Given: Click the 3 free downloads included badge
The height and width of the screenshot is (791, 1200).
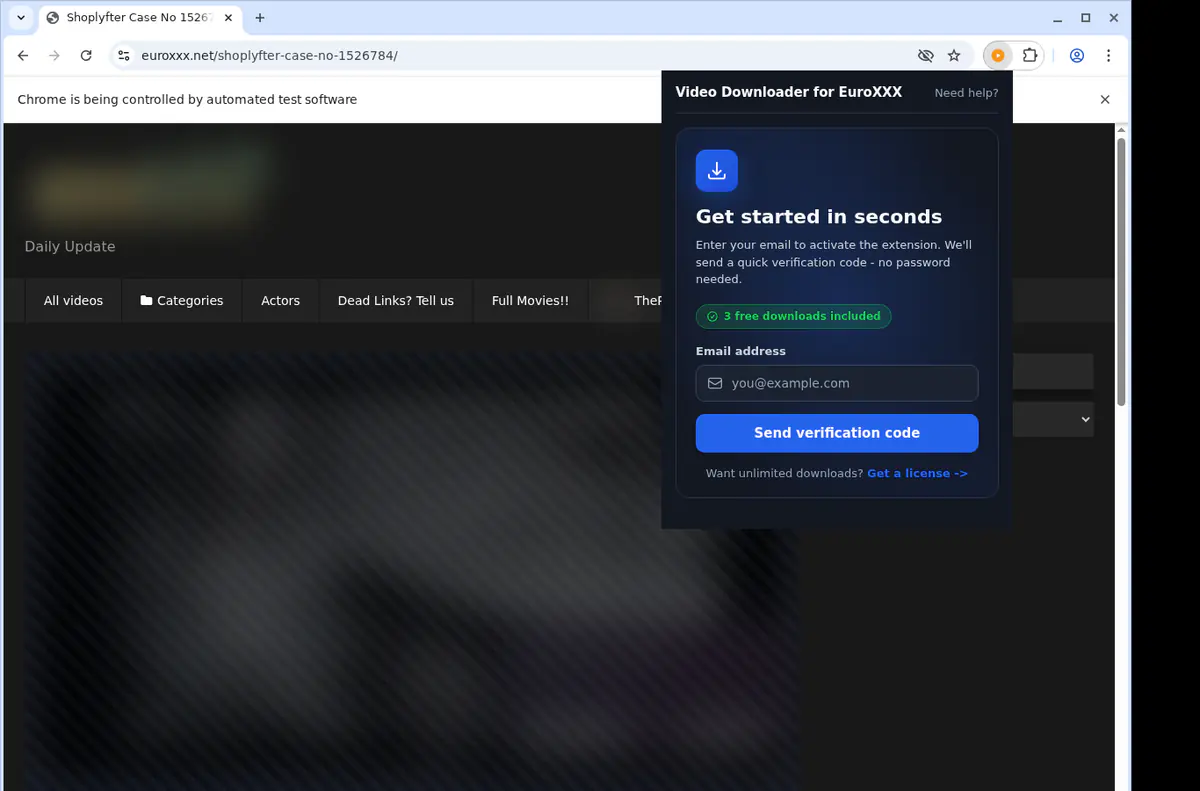Looking at the screenshot, I should 793,316.
